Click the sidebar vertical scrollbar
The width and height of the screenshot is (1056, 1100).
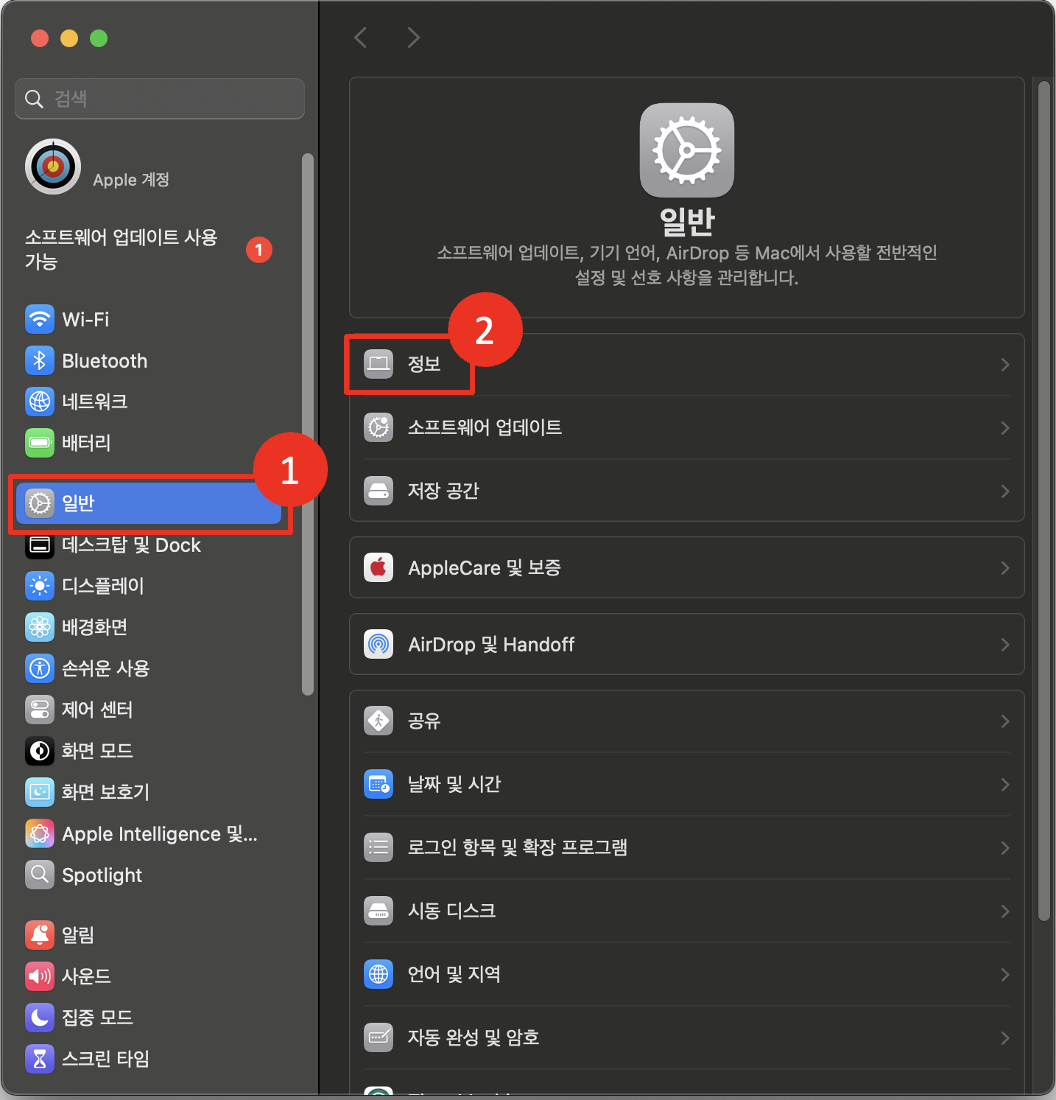pyautogui.click(x=307, y=424)
